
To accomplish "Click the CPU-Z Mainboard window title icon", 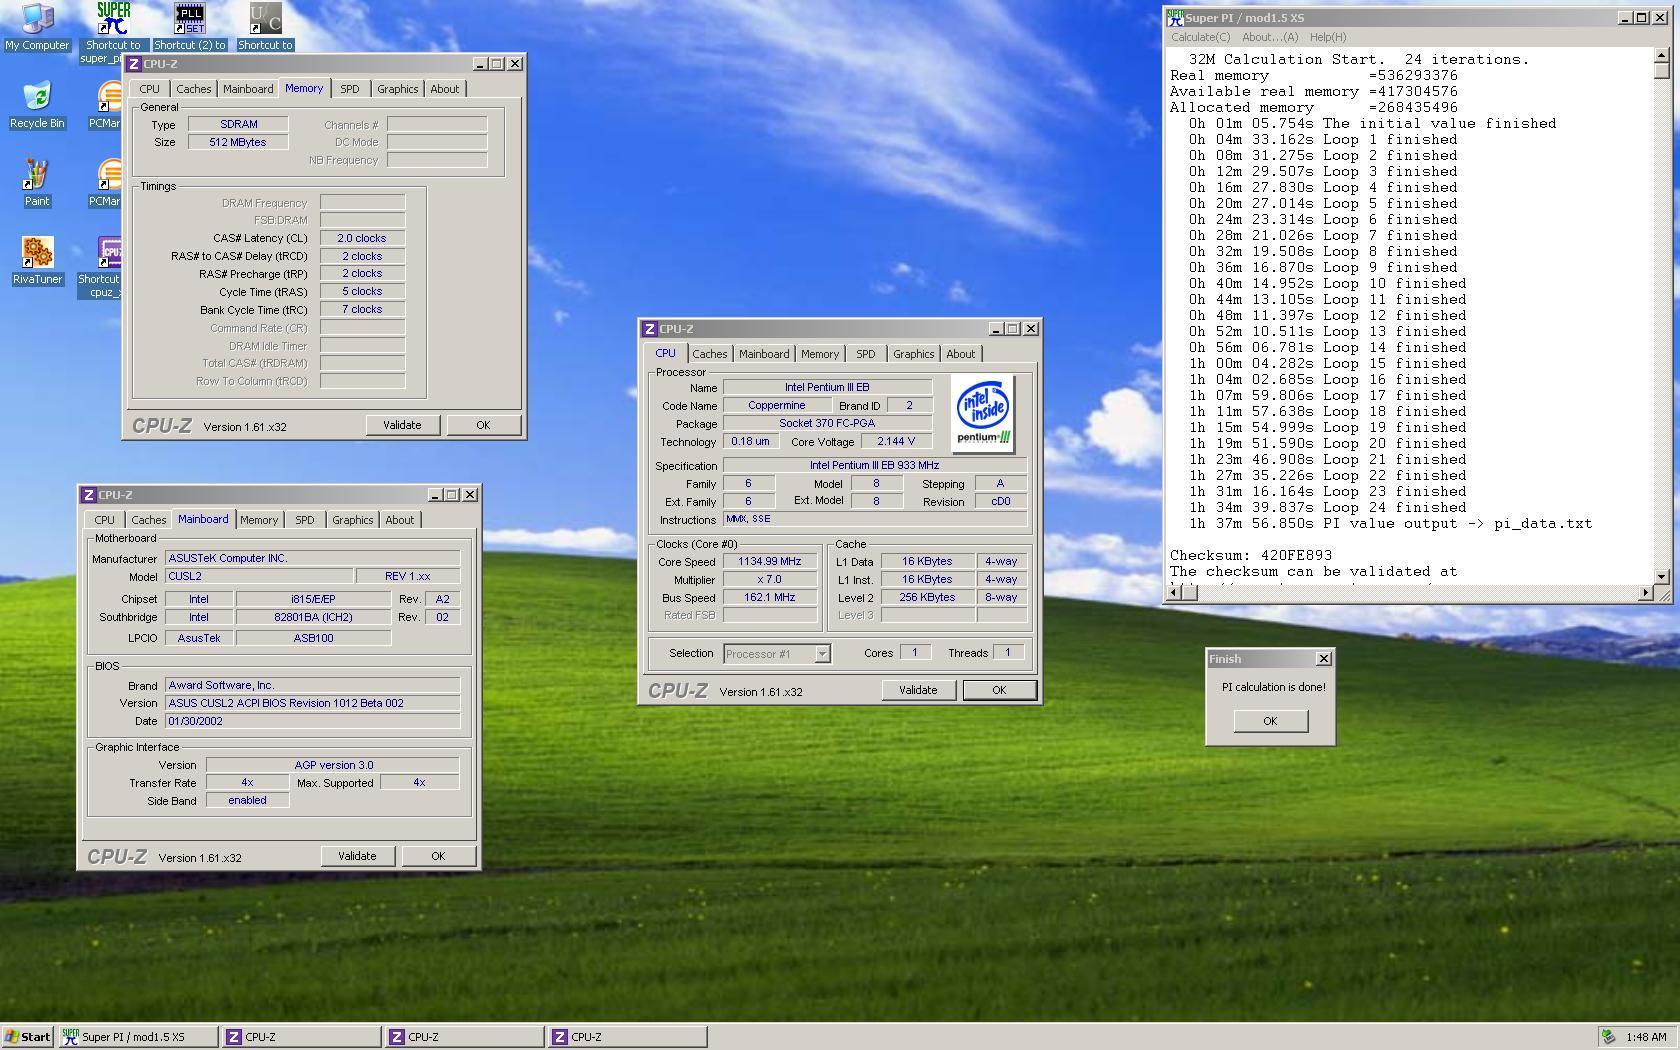I will (x=89, y=495).
